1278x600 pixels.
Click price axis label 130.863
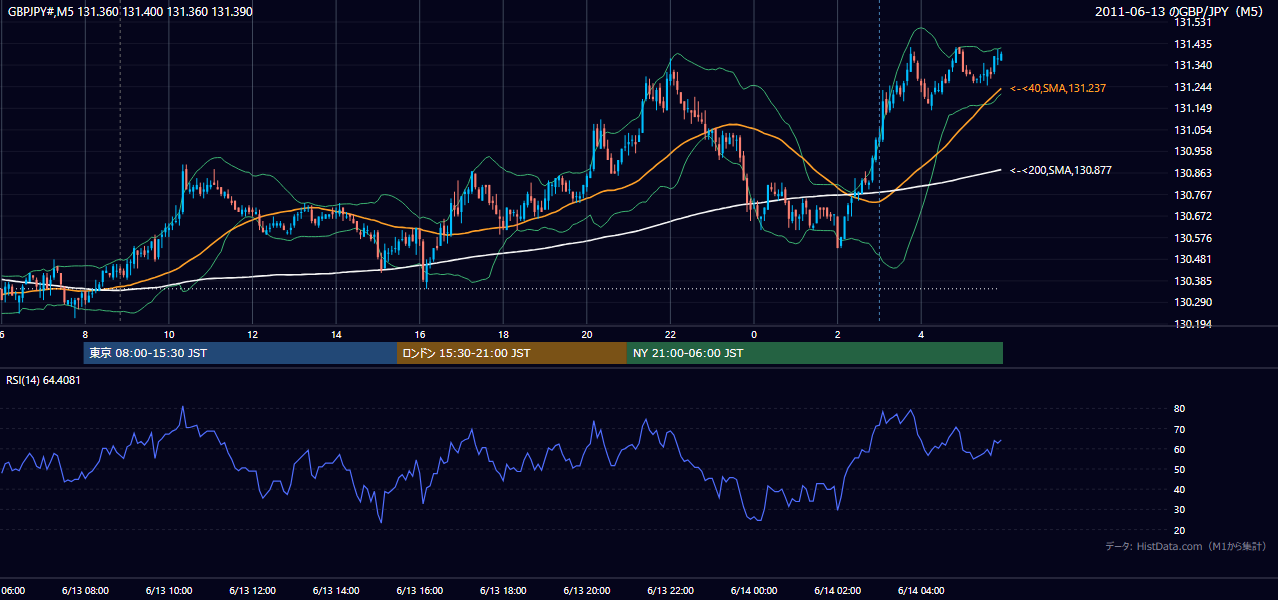coord(1192,173)
